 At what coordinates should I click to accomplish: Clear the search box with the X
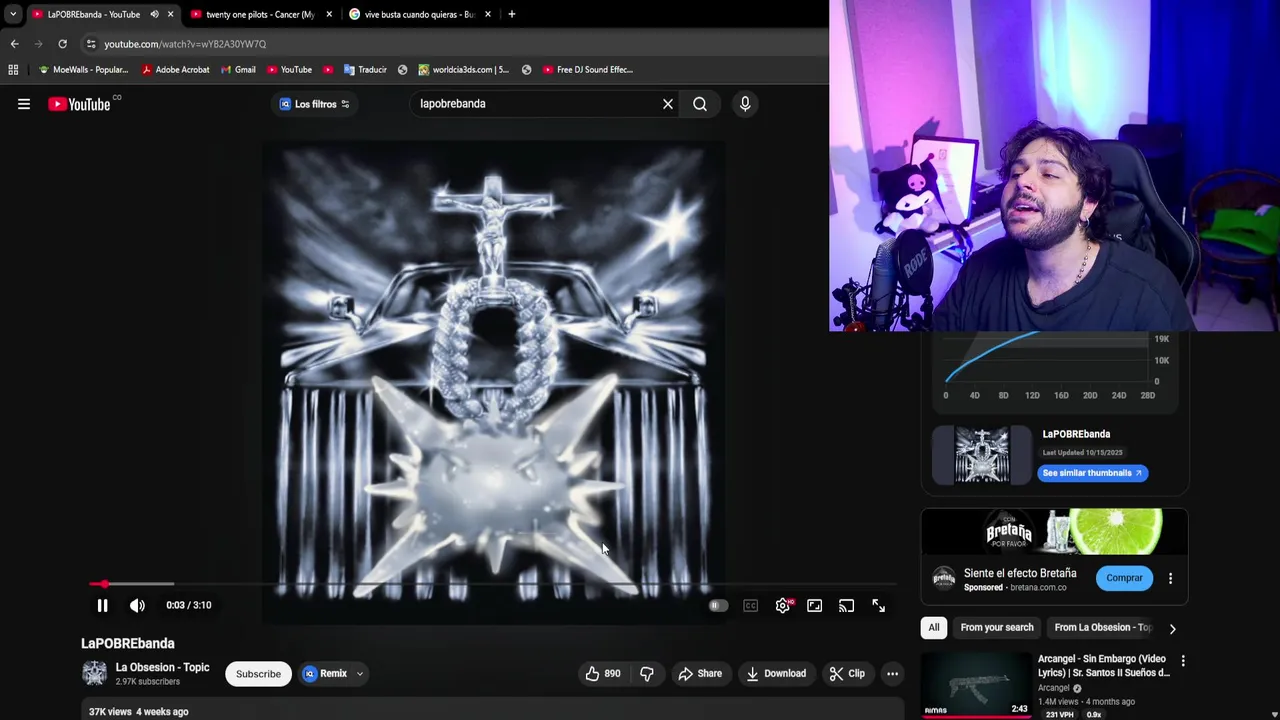pyautogui.click(x=668, y=104)
